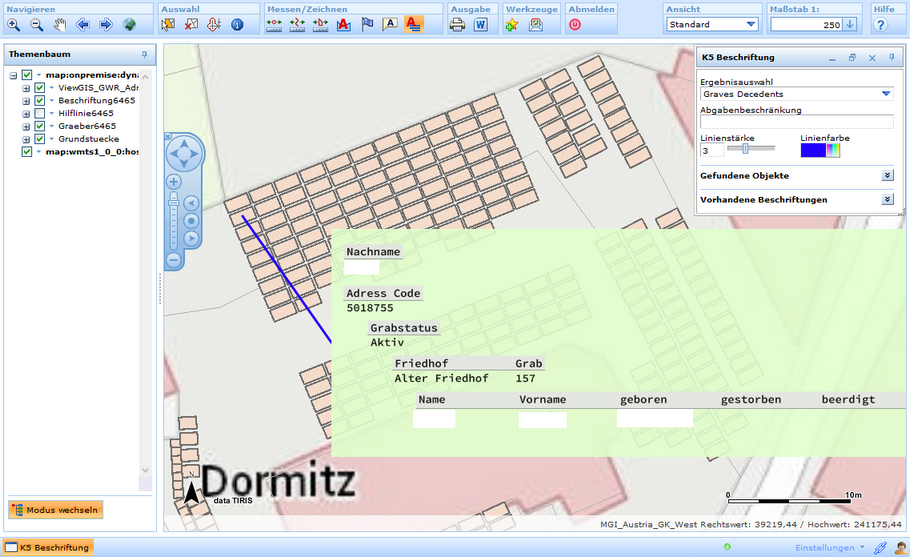The image size is (910, 557).
Task: Open the help question mark icon
Action: tap(880, 25)
